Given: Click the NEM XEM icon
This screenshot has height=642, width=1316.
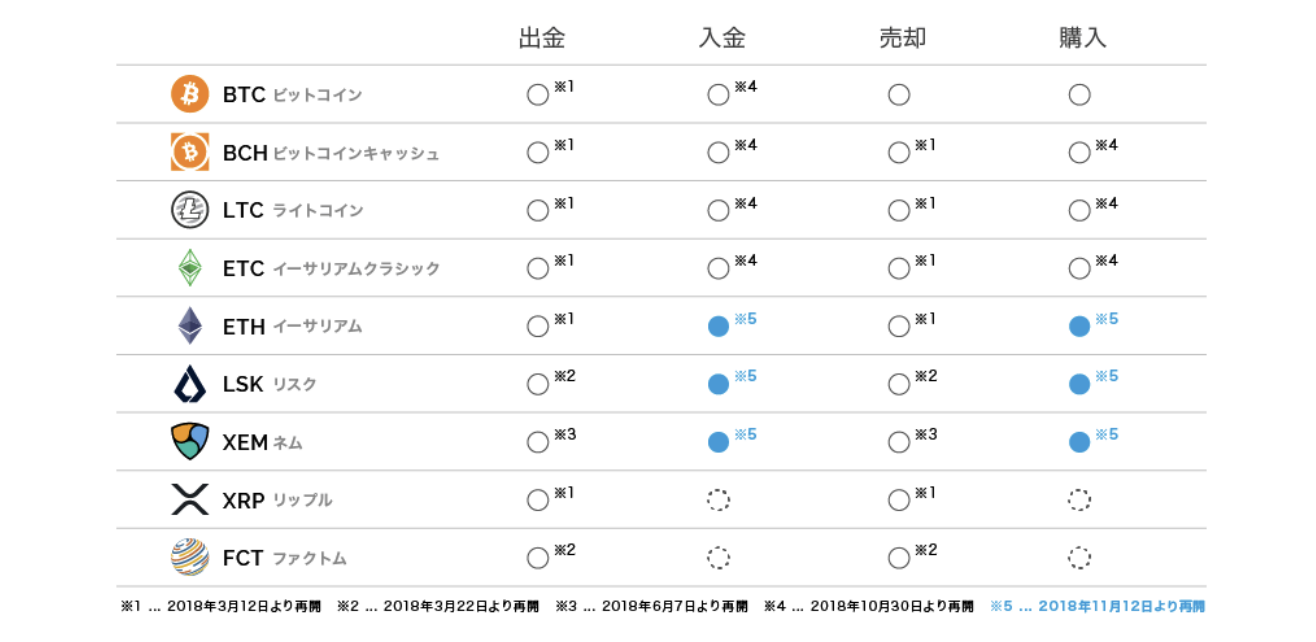Looking at the screenshot, I should (x=189, y=441).
